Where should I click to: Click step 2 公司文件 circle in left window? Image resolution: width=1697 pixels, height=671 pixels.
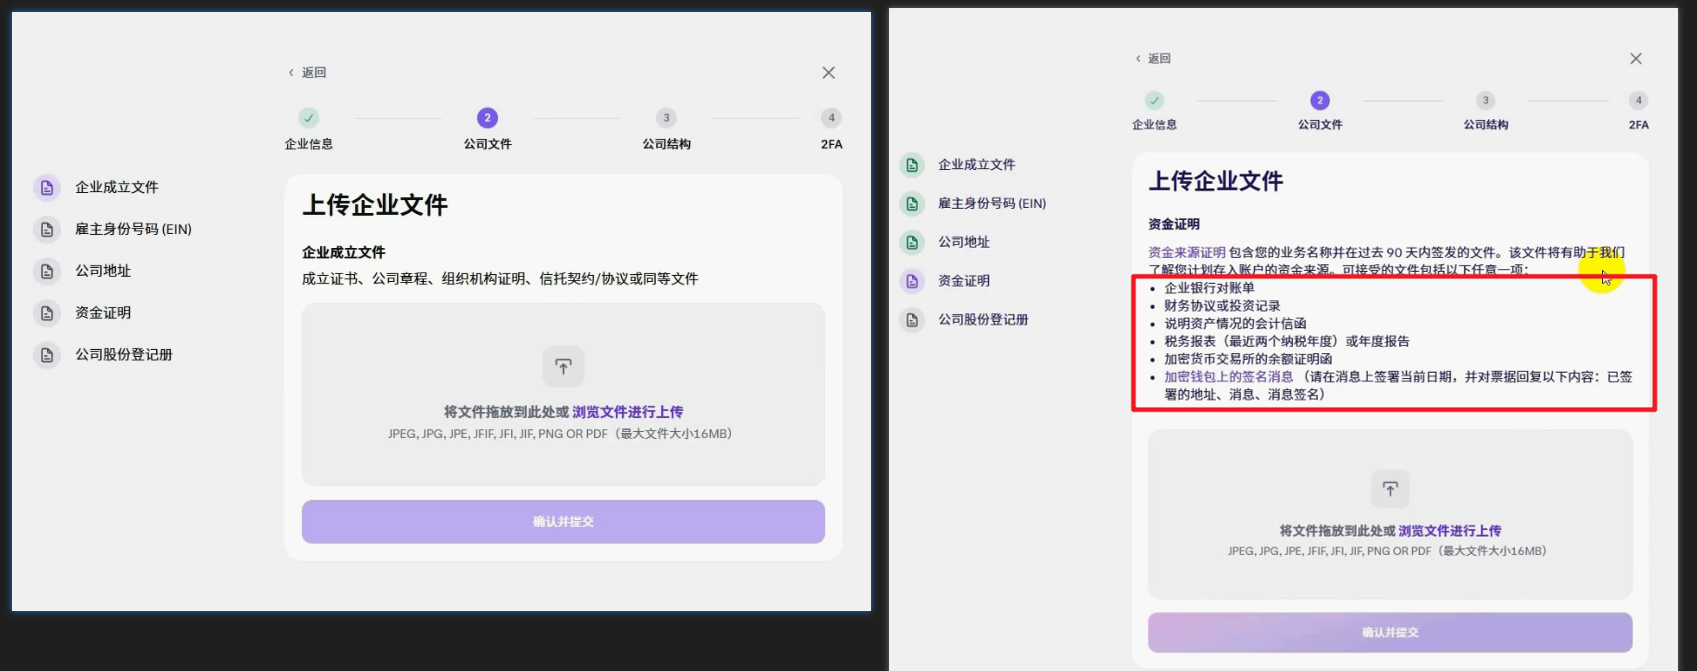click(488, 118)
